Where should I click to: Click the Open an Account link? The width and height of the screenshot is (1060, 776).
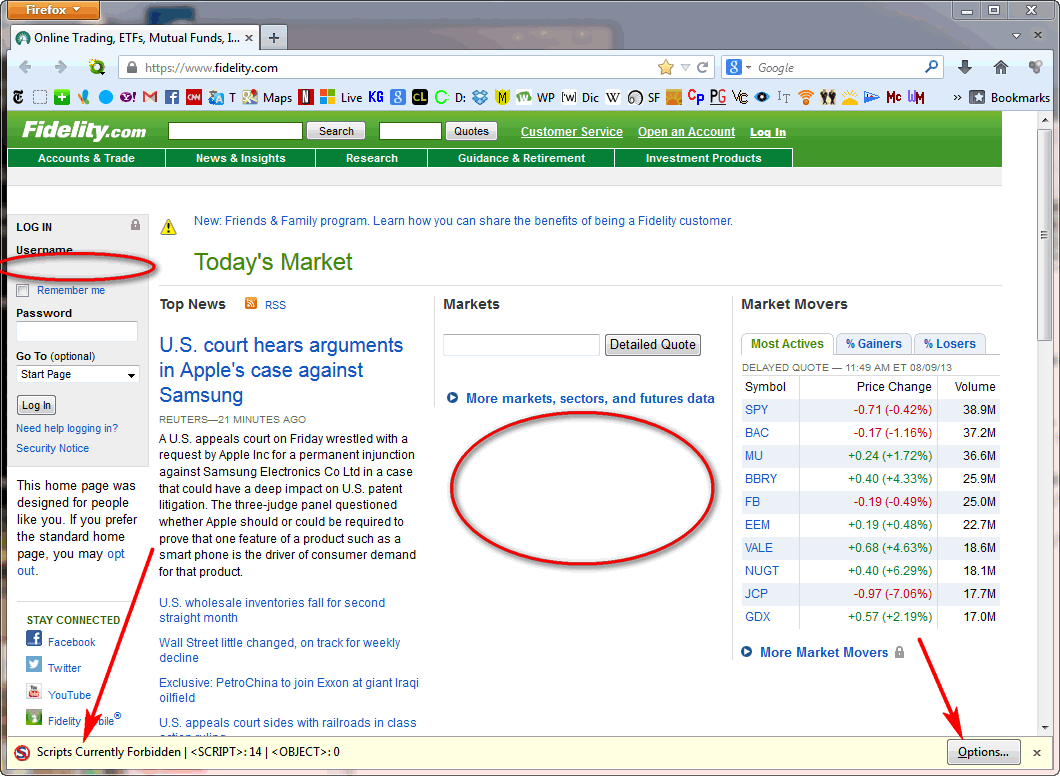pos(686,132)
